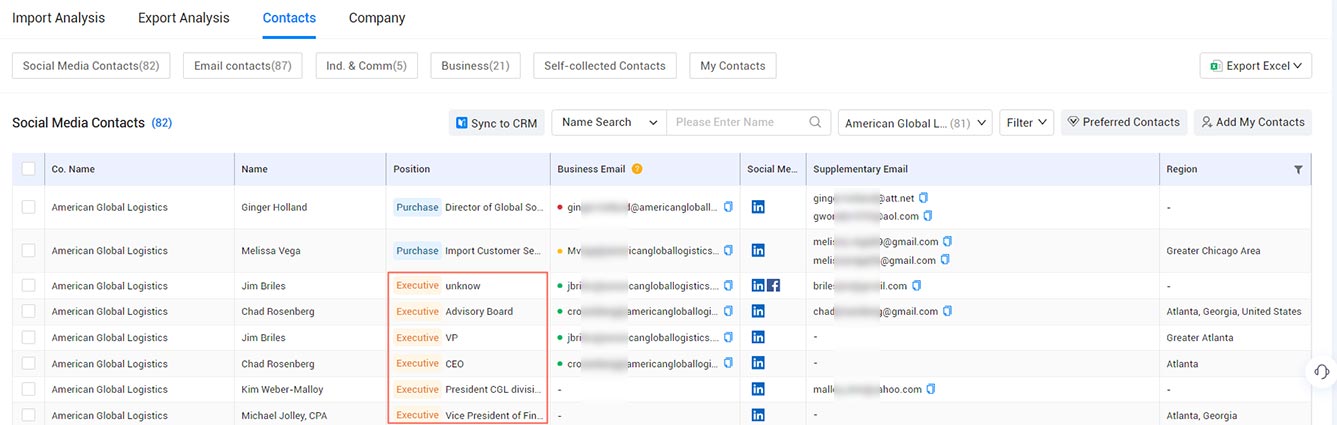This screenshot has width=1337, height=425.
Task: Open LinkedIn profile for Kim Weber-Malloy
Action: tap(758, 390)
